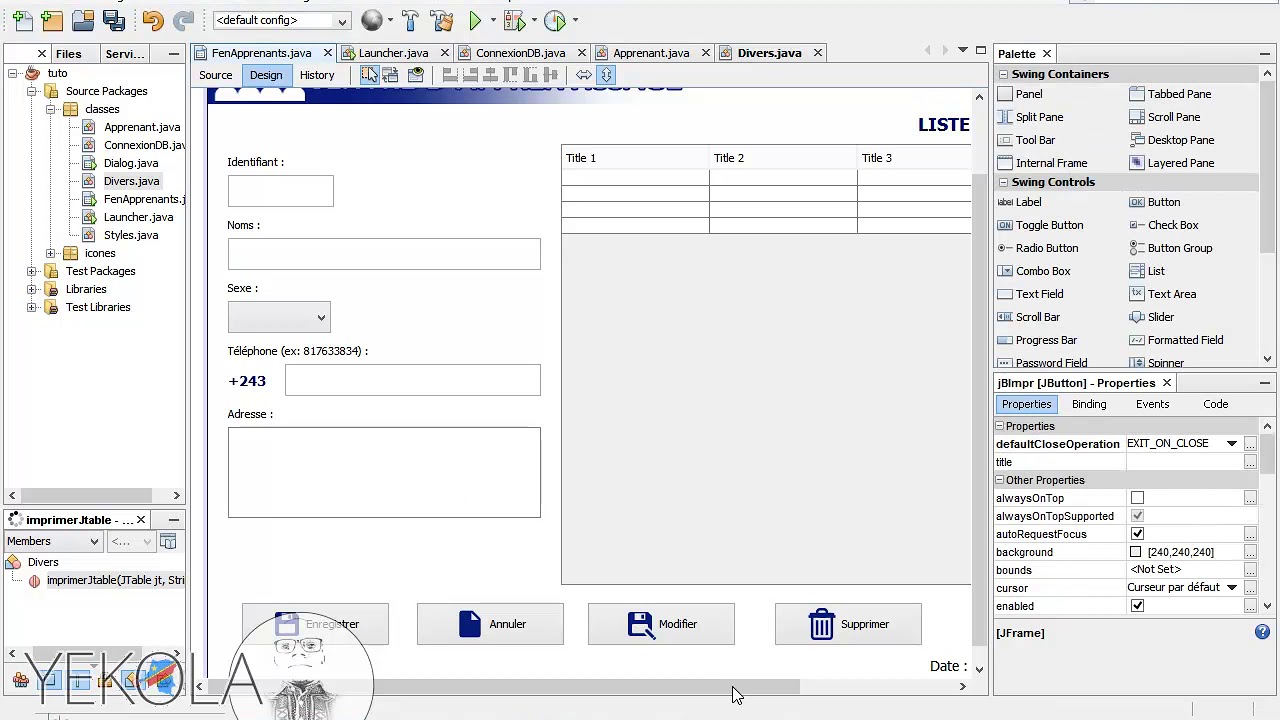Switch to the History view tab

coord(316,75)
